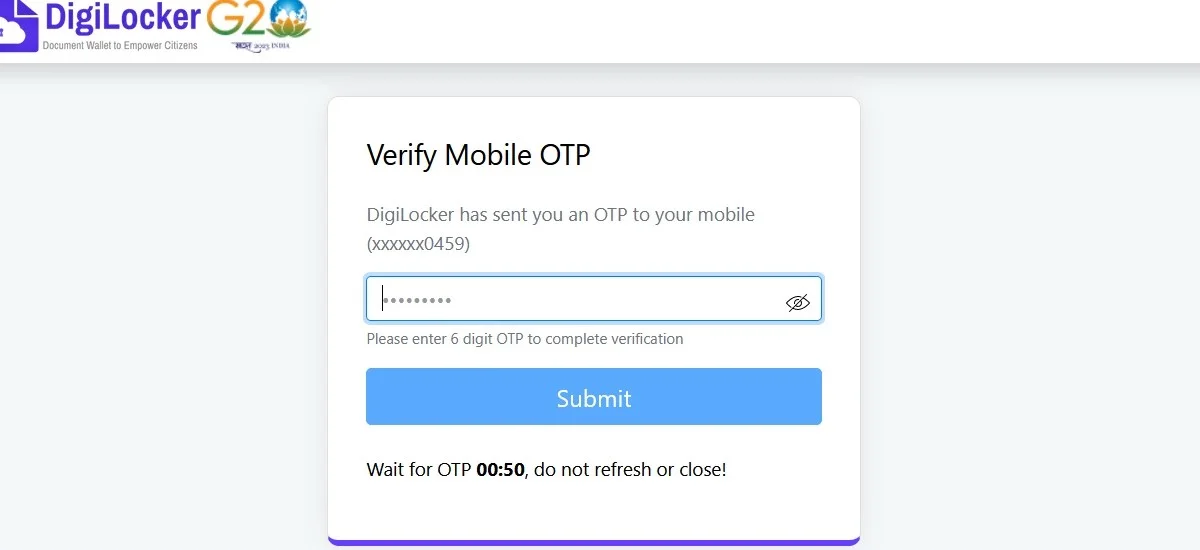This screenshot has height=550, width=1200.
Task: Click the 00:50 OTP countdown timer
Action: 500,469
